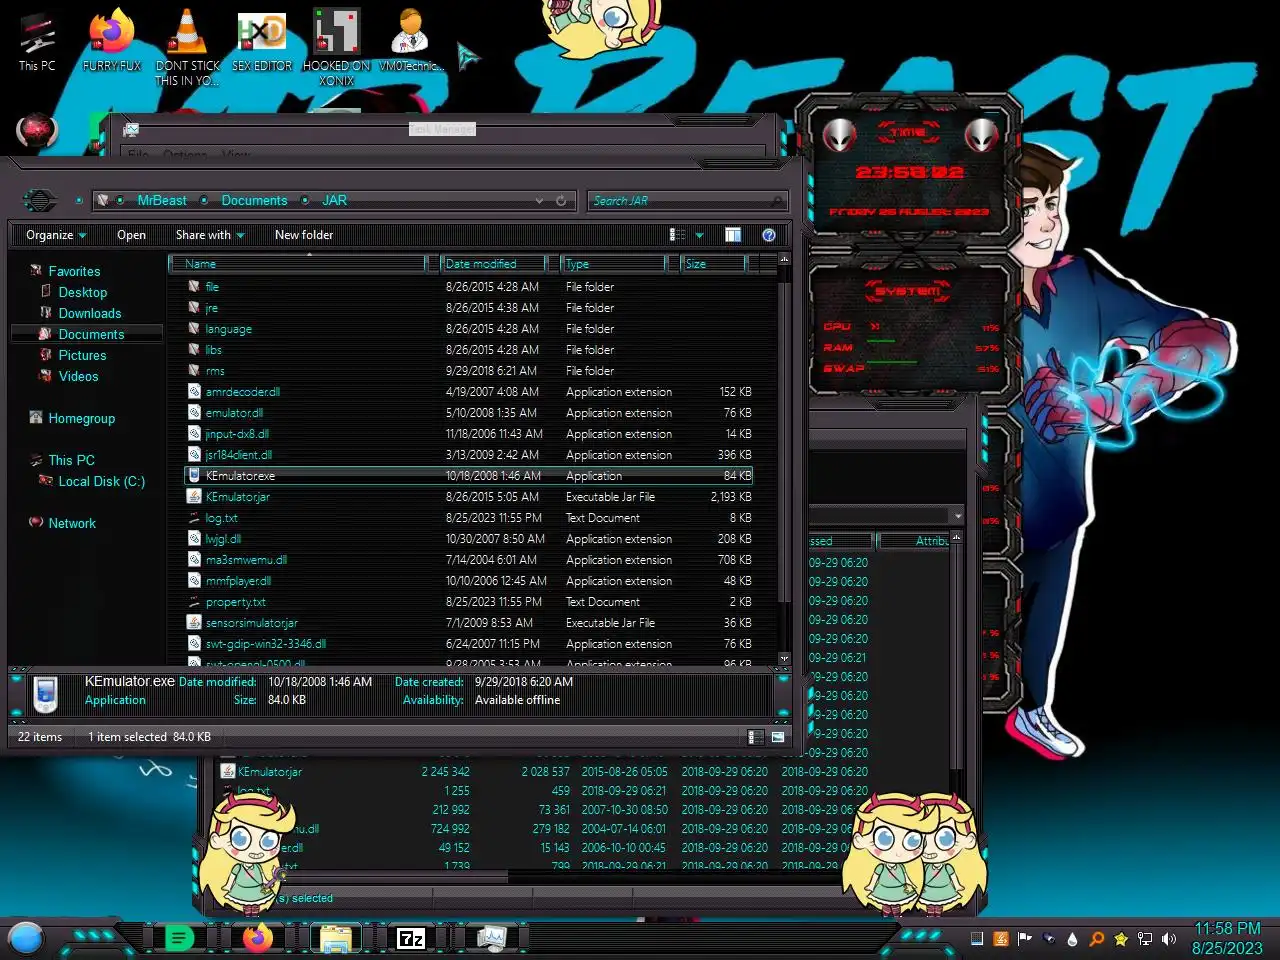
Task: Click the Windows Start orb
Action: pos(26,938)
